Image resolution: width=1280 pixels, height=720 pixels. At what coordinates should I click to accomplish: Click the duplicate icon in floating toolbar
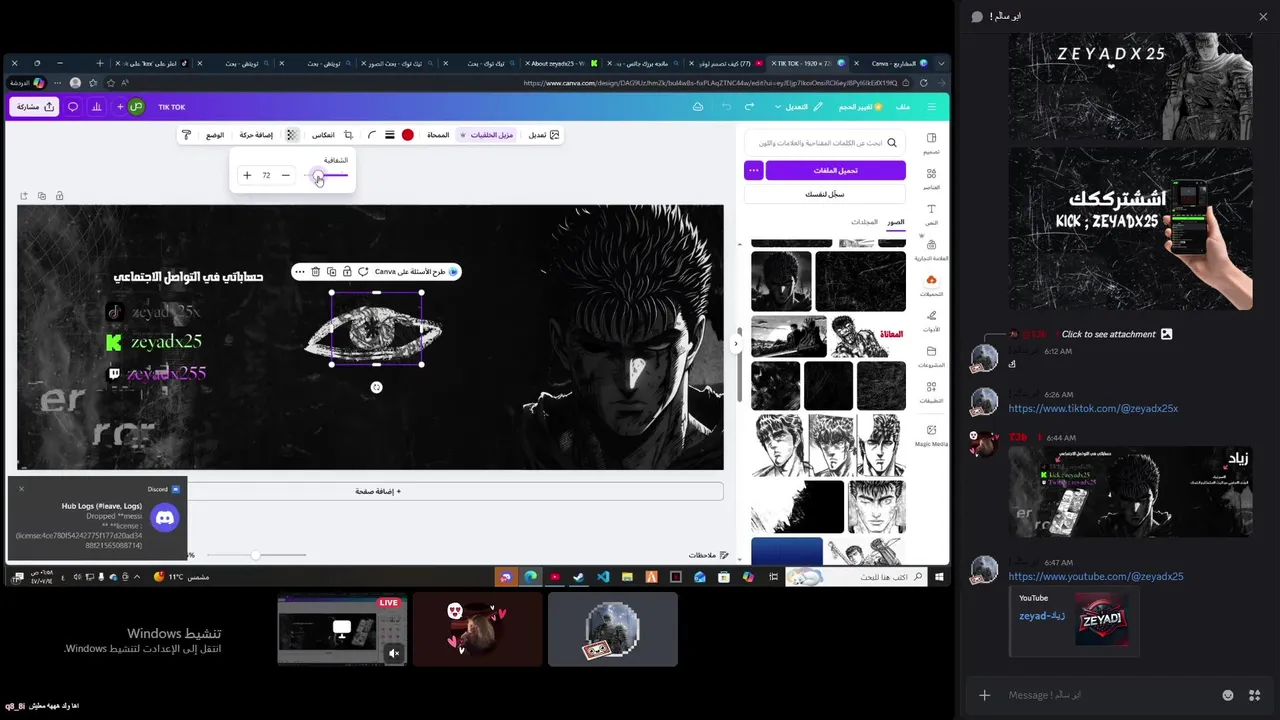click(x=331, y=271)
